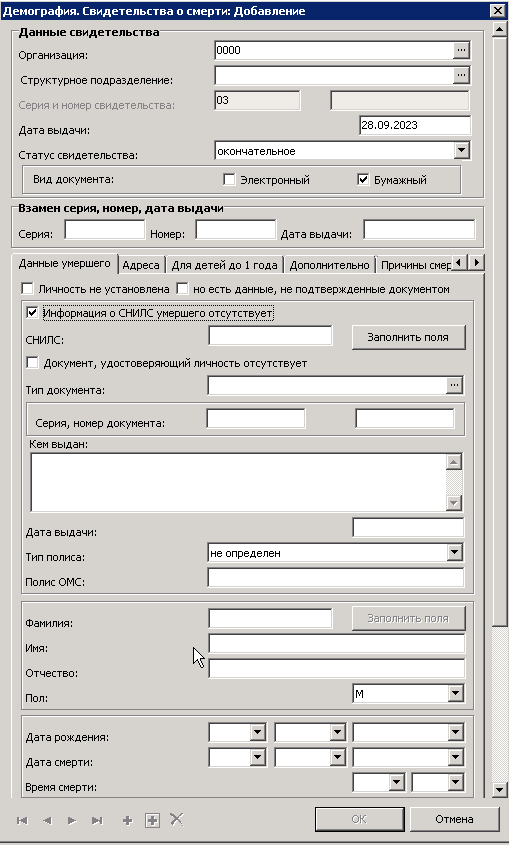The image size is (509, 845).
Task: Open the Для детей до 1 года tab
Action: coord(224,265)
